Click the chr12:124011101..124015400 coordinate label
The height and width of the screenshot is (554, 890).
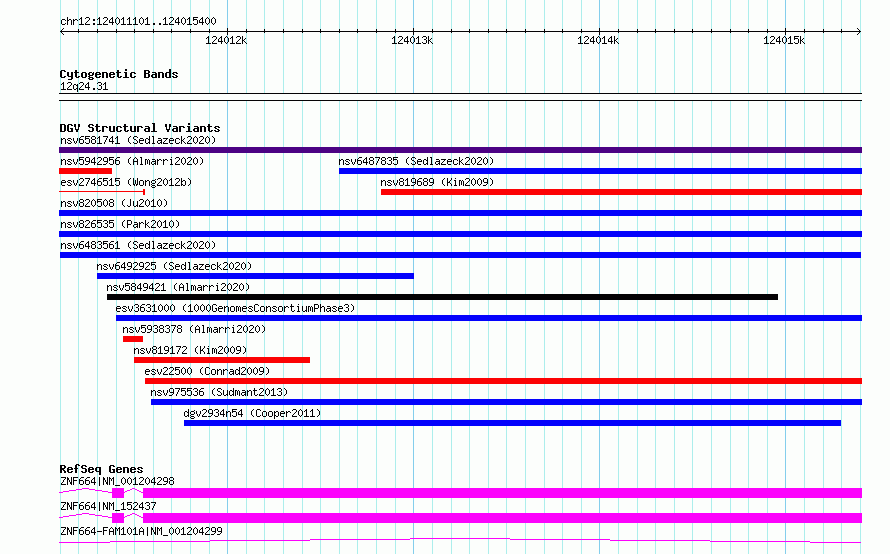138,22
